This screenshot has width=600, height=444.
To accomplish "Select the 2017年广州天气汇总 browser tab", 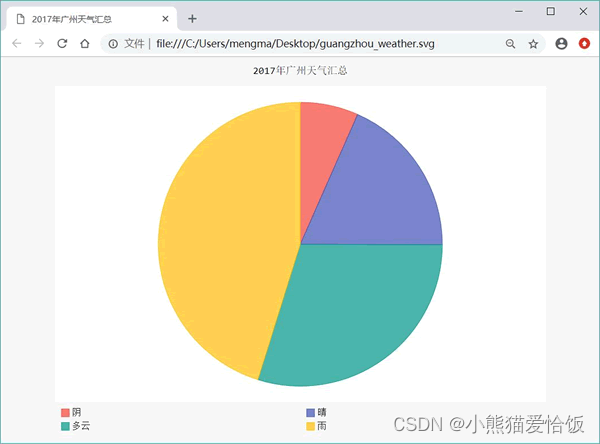I will tap(91, 19).
